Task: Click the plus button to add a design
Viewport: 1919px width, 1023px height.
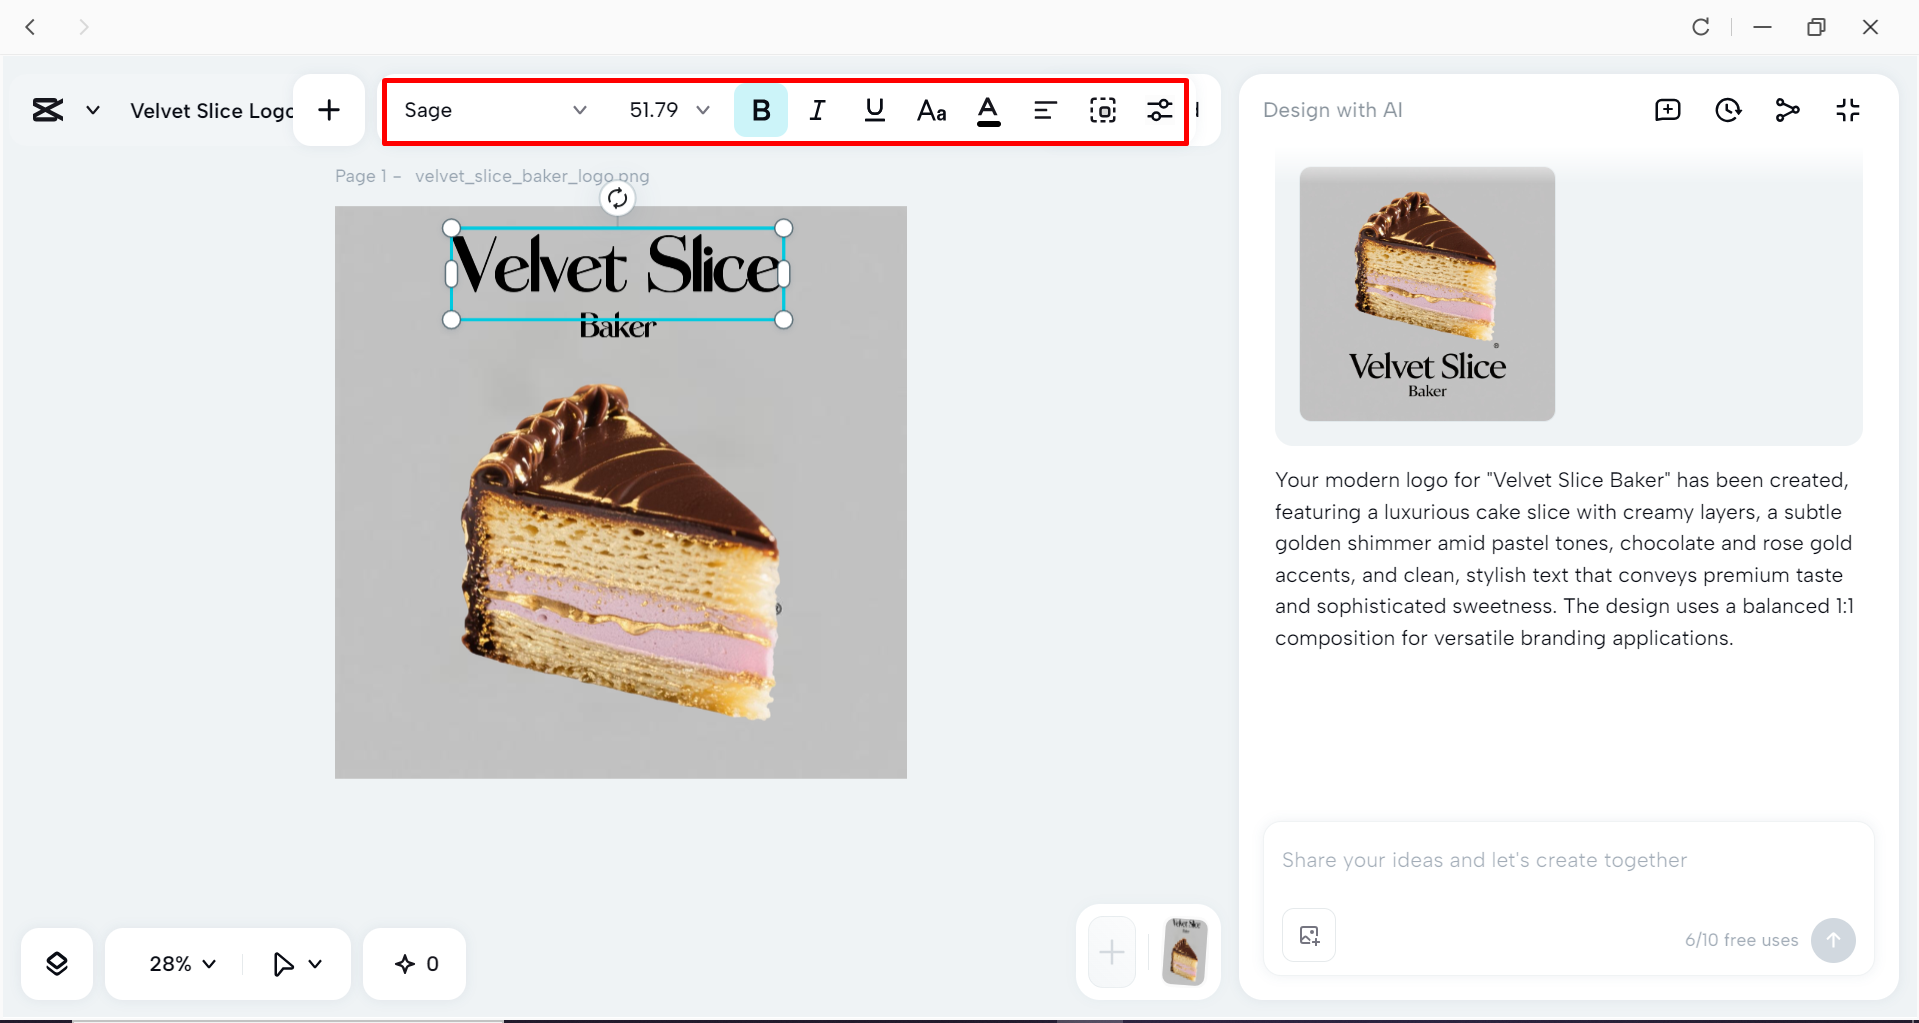Action: click(x=328, y=110)
